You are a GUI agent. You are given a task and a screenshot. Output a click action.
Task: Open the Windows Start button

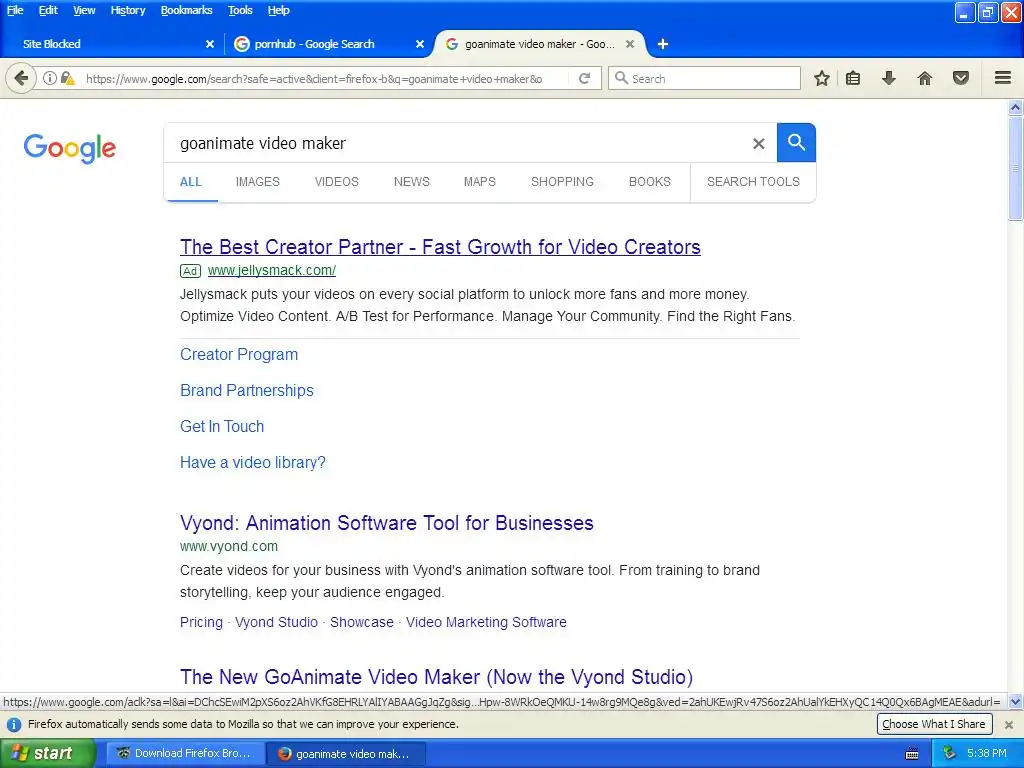pos(47,753)
